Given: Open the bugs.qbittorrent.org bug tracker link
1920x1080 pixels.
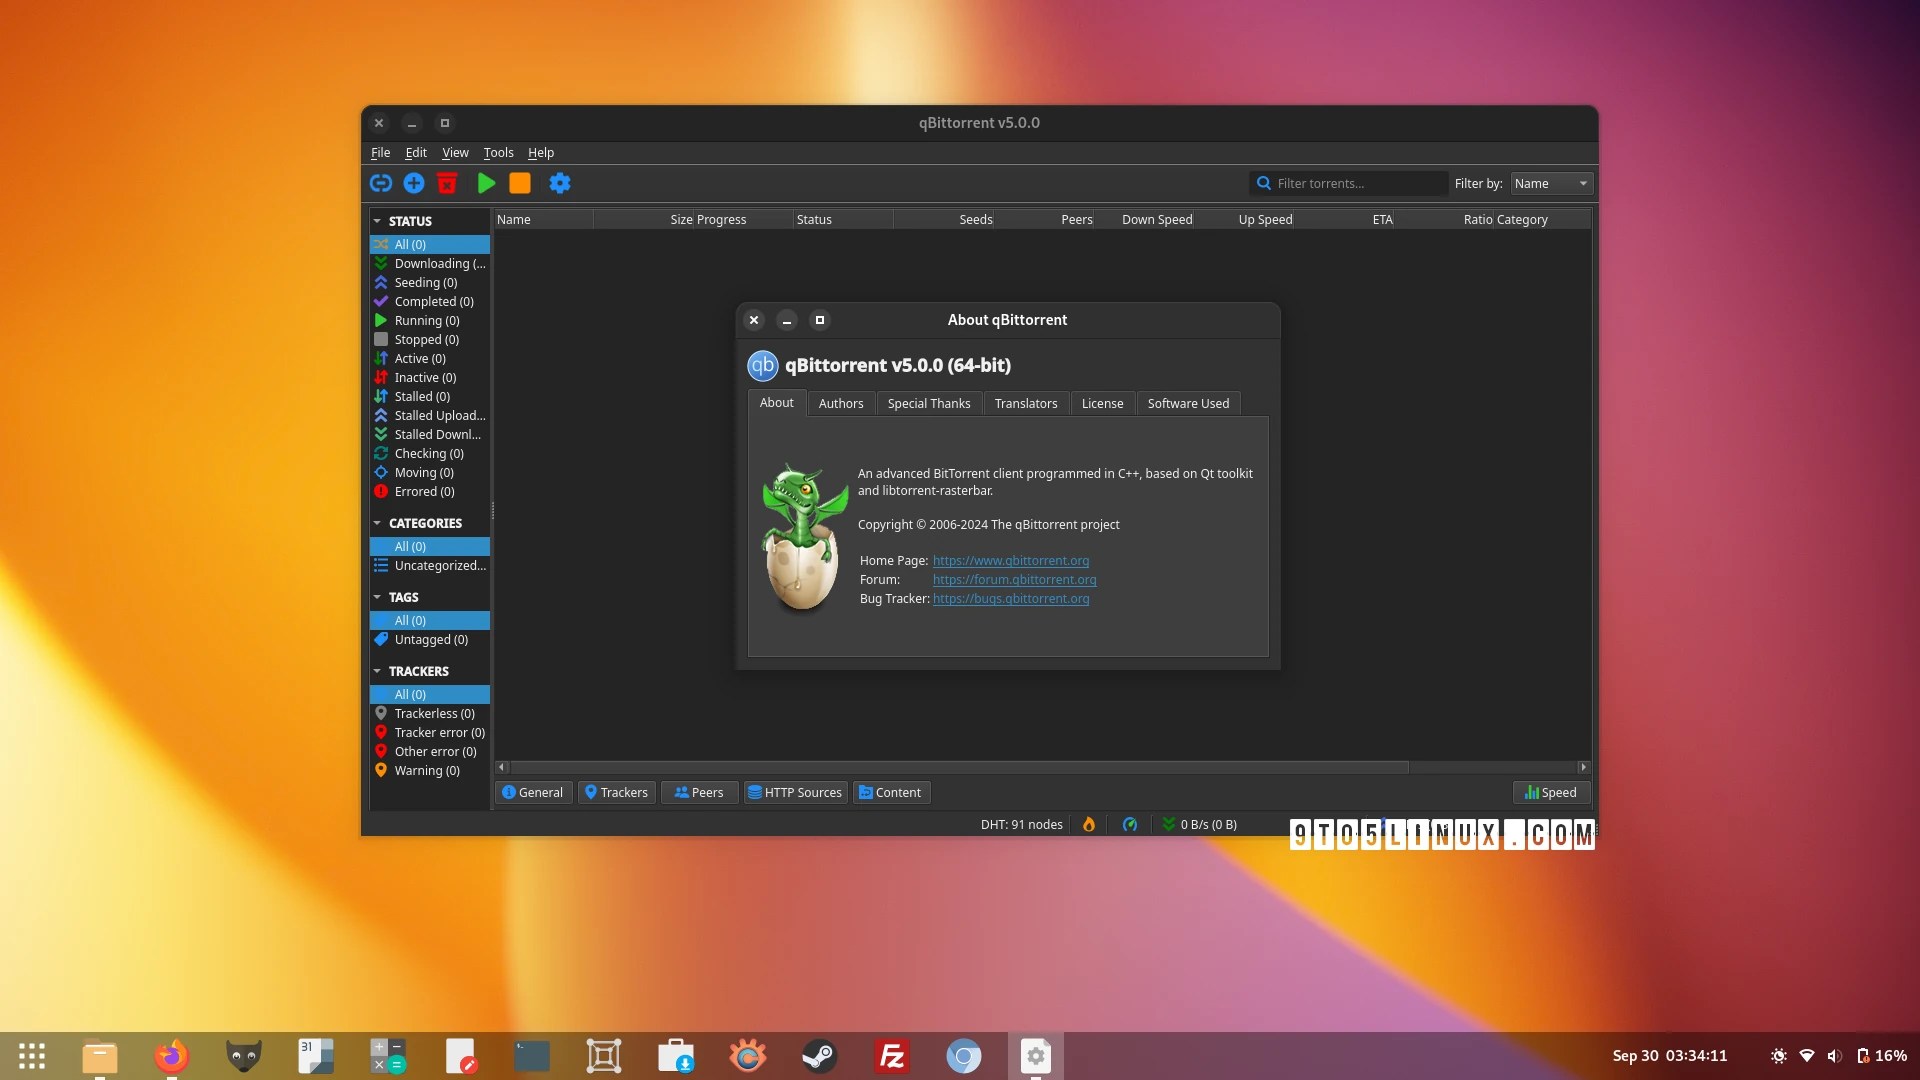Looking at the screenshot, I should click(1011, 598).
